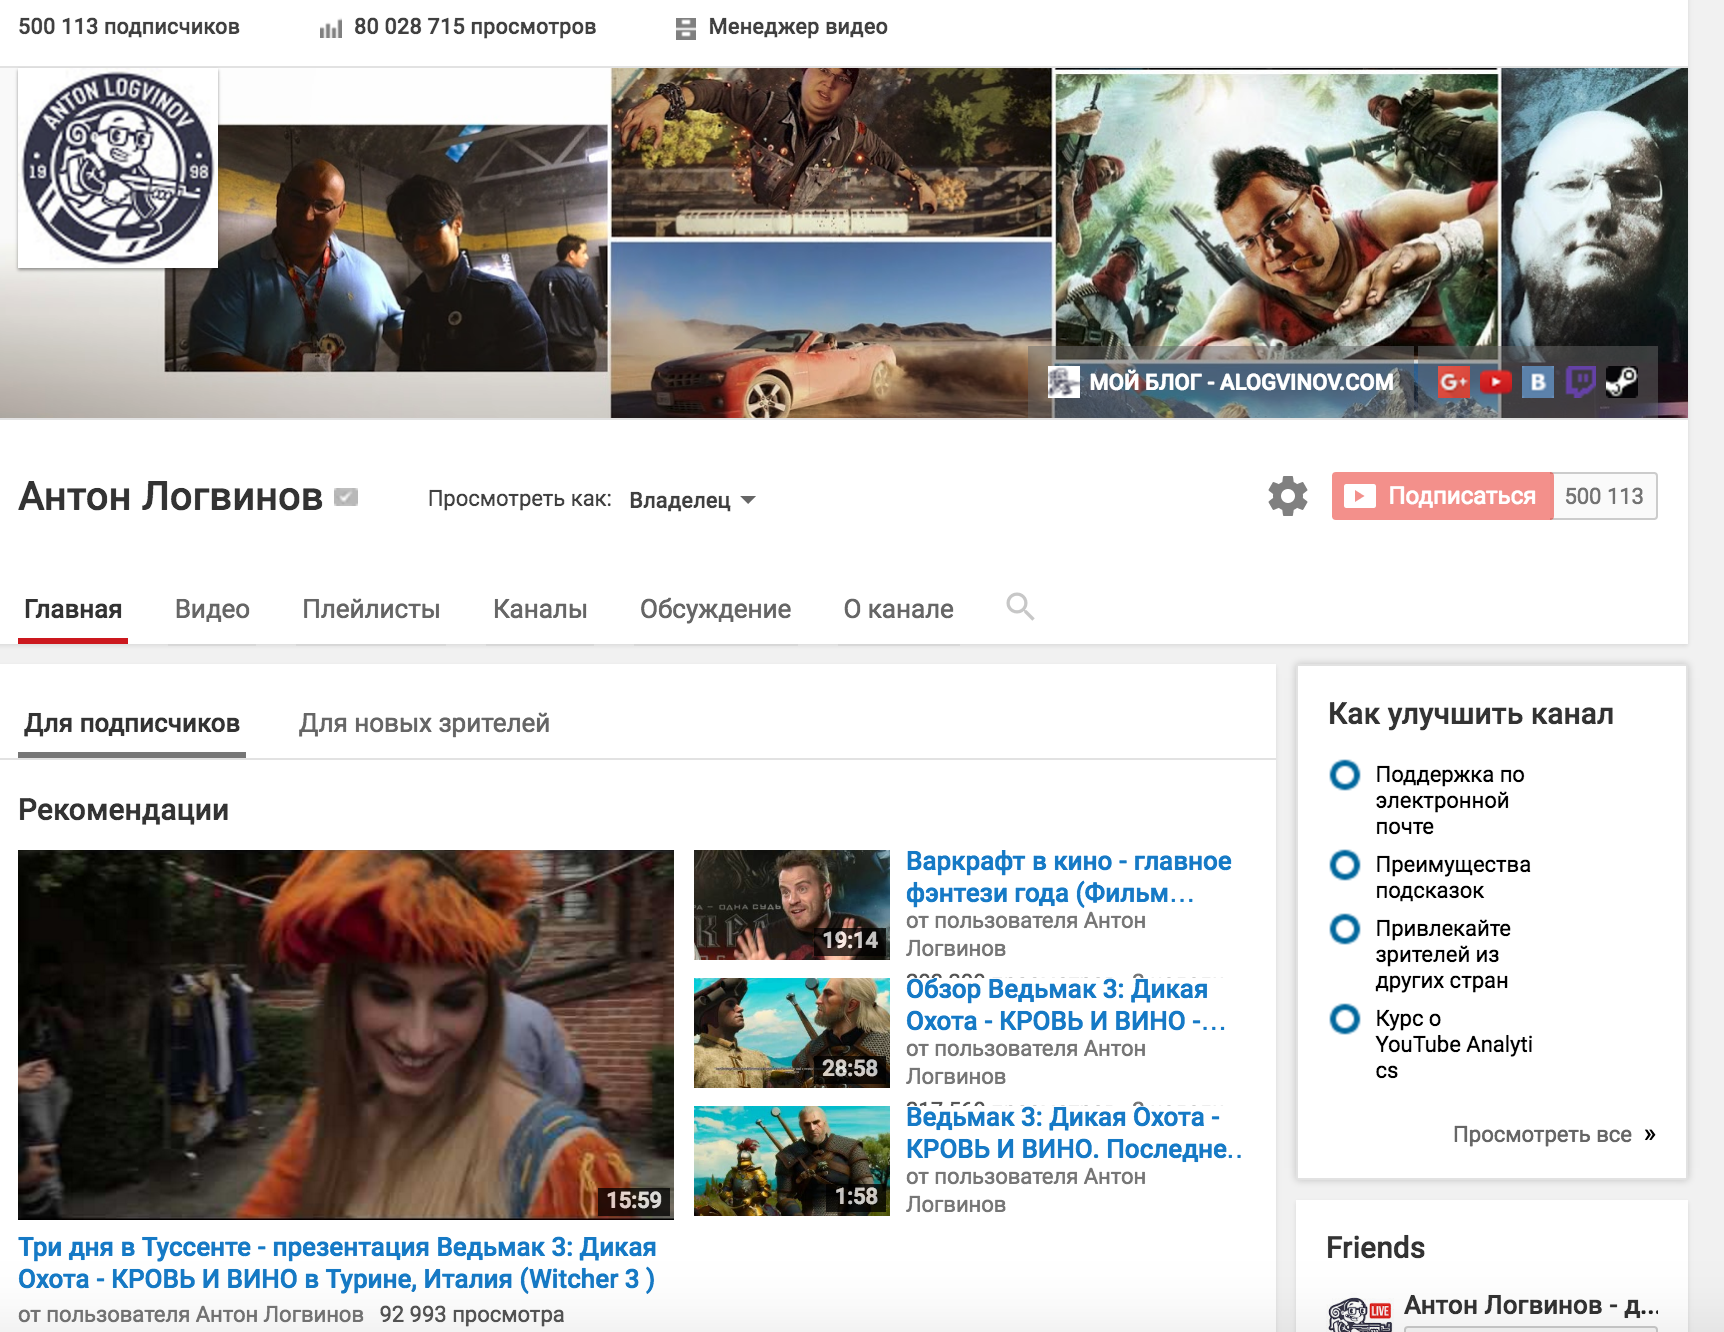This screenshot has height=1332, width=1724.
Task: Open channel settings gear icon
Action: 1288,496
